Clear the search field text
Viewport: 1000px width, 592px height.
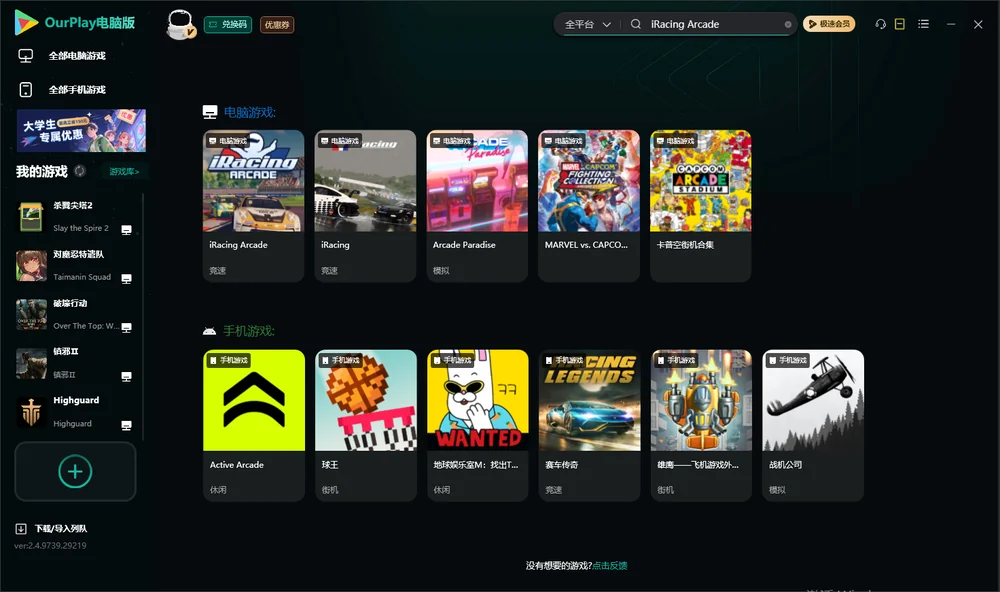(x=788, y=24)
